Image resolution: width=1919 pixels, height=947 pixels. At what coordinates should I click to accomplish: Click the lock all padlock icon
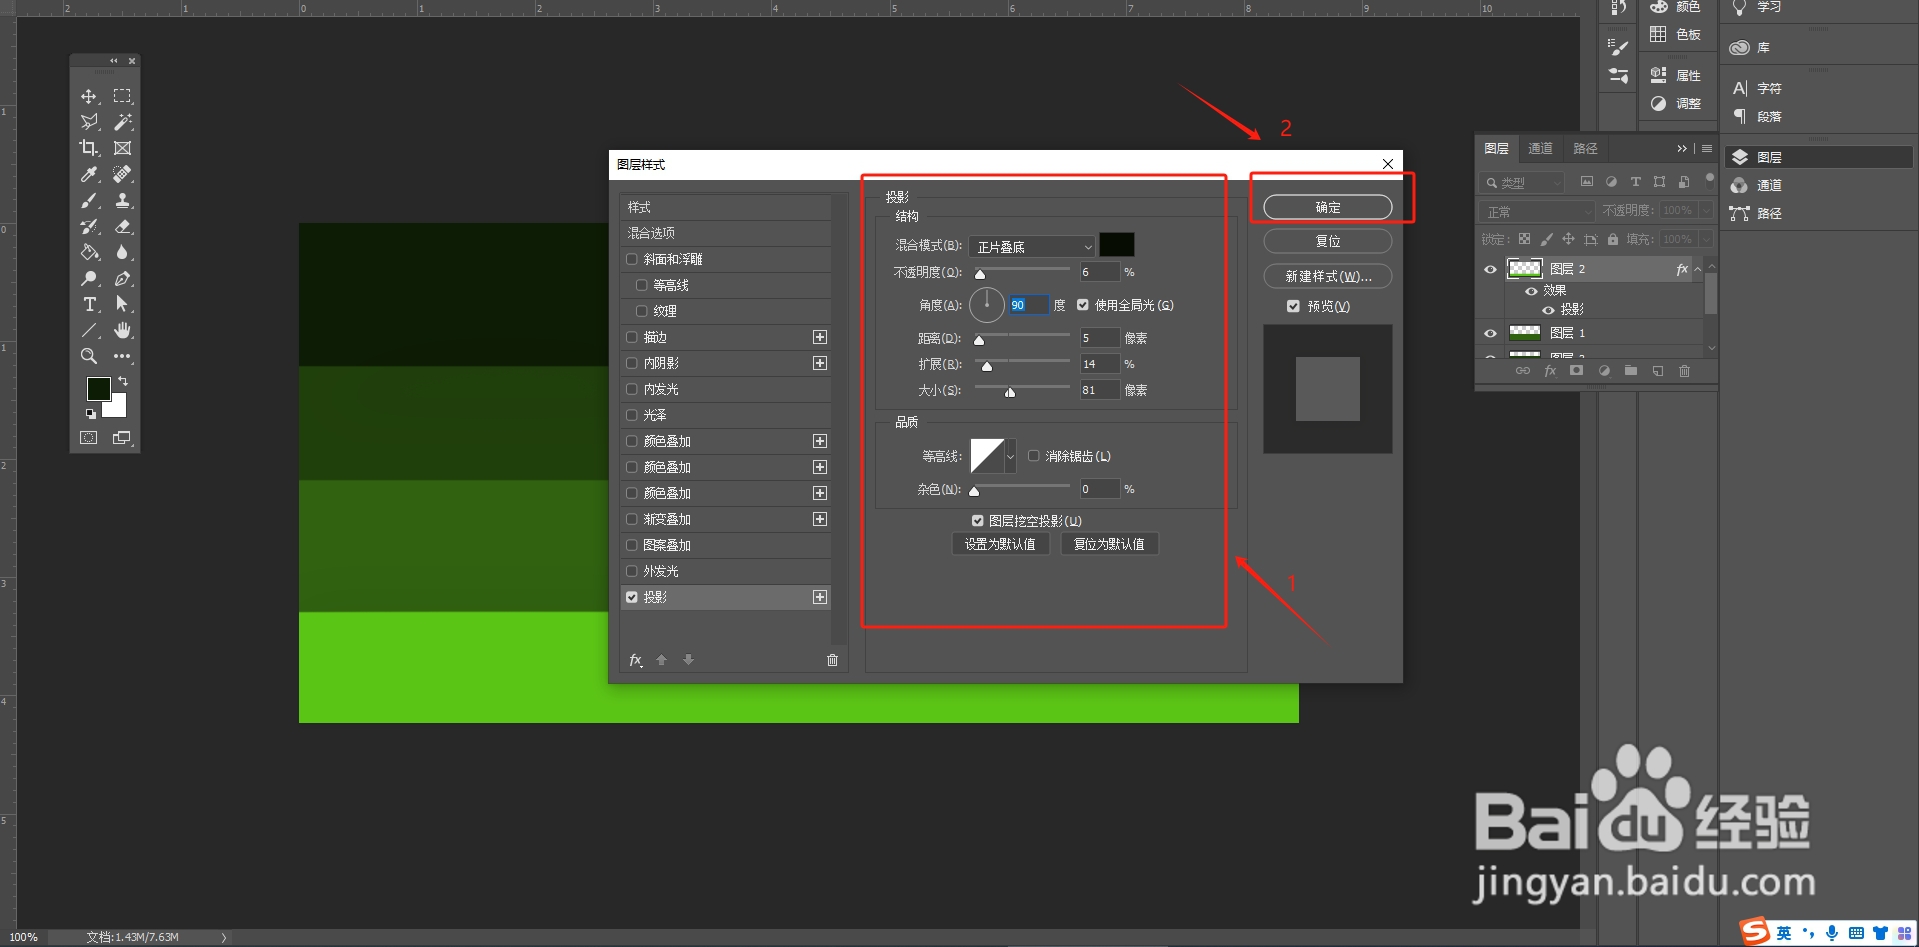click(x=1612, y=239)
